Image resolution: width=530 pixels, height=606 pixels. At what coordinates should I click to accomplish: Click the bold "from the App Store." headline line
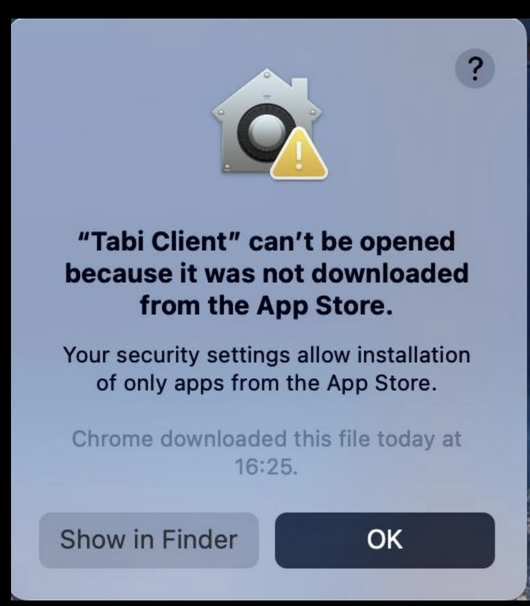[266, 306]
